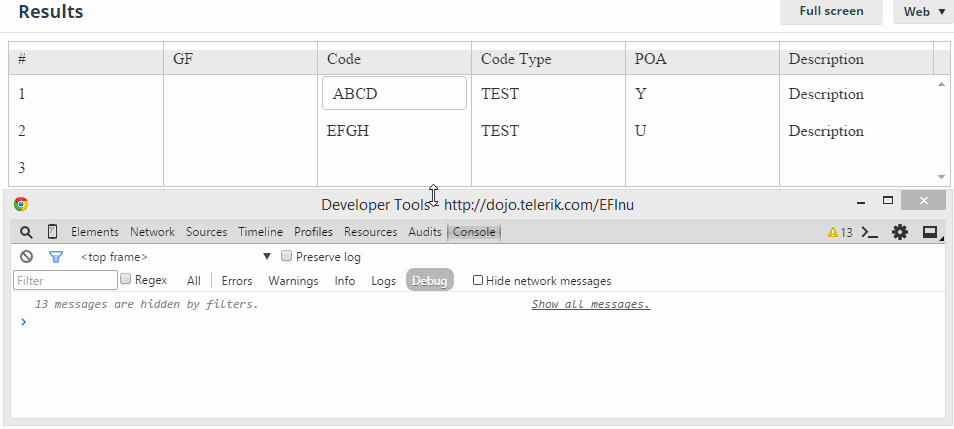Check the Regex filter checkbox
The height and width of the screenshot is (429, 954).
pyautogui.click(x=126, y=280)
